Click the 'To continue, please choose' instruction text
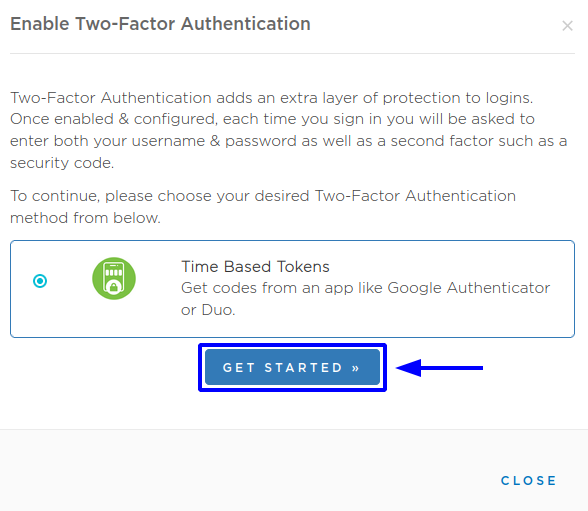Image resolution: width=588 pixels, height=511 pixels. click(263, 207)
